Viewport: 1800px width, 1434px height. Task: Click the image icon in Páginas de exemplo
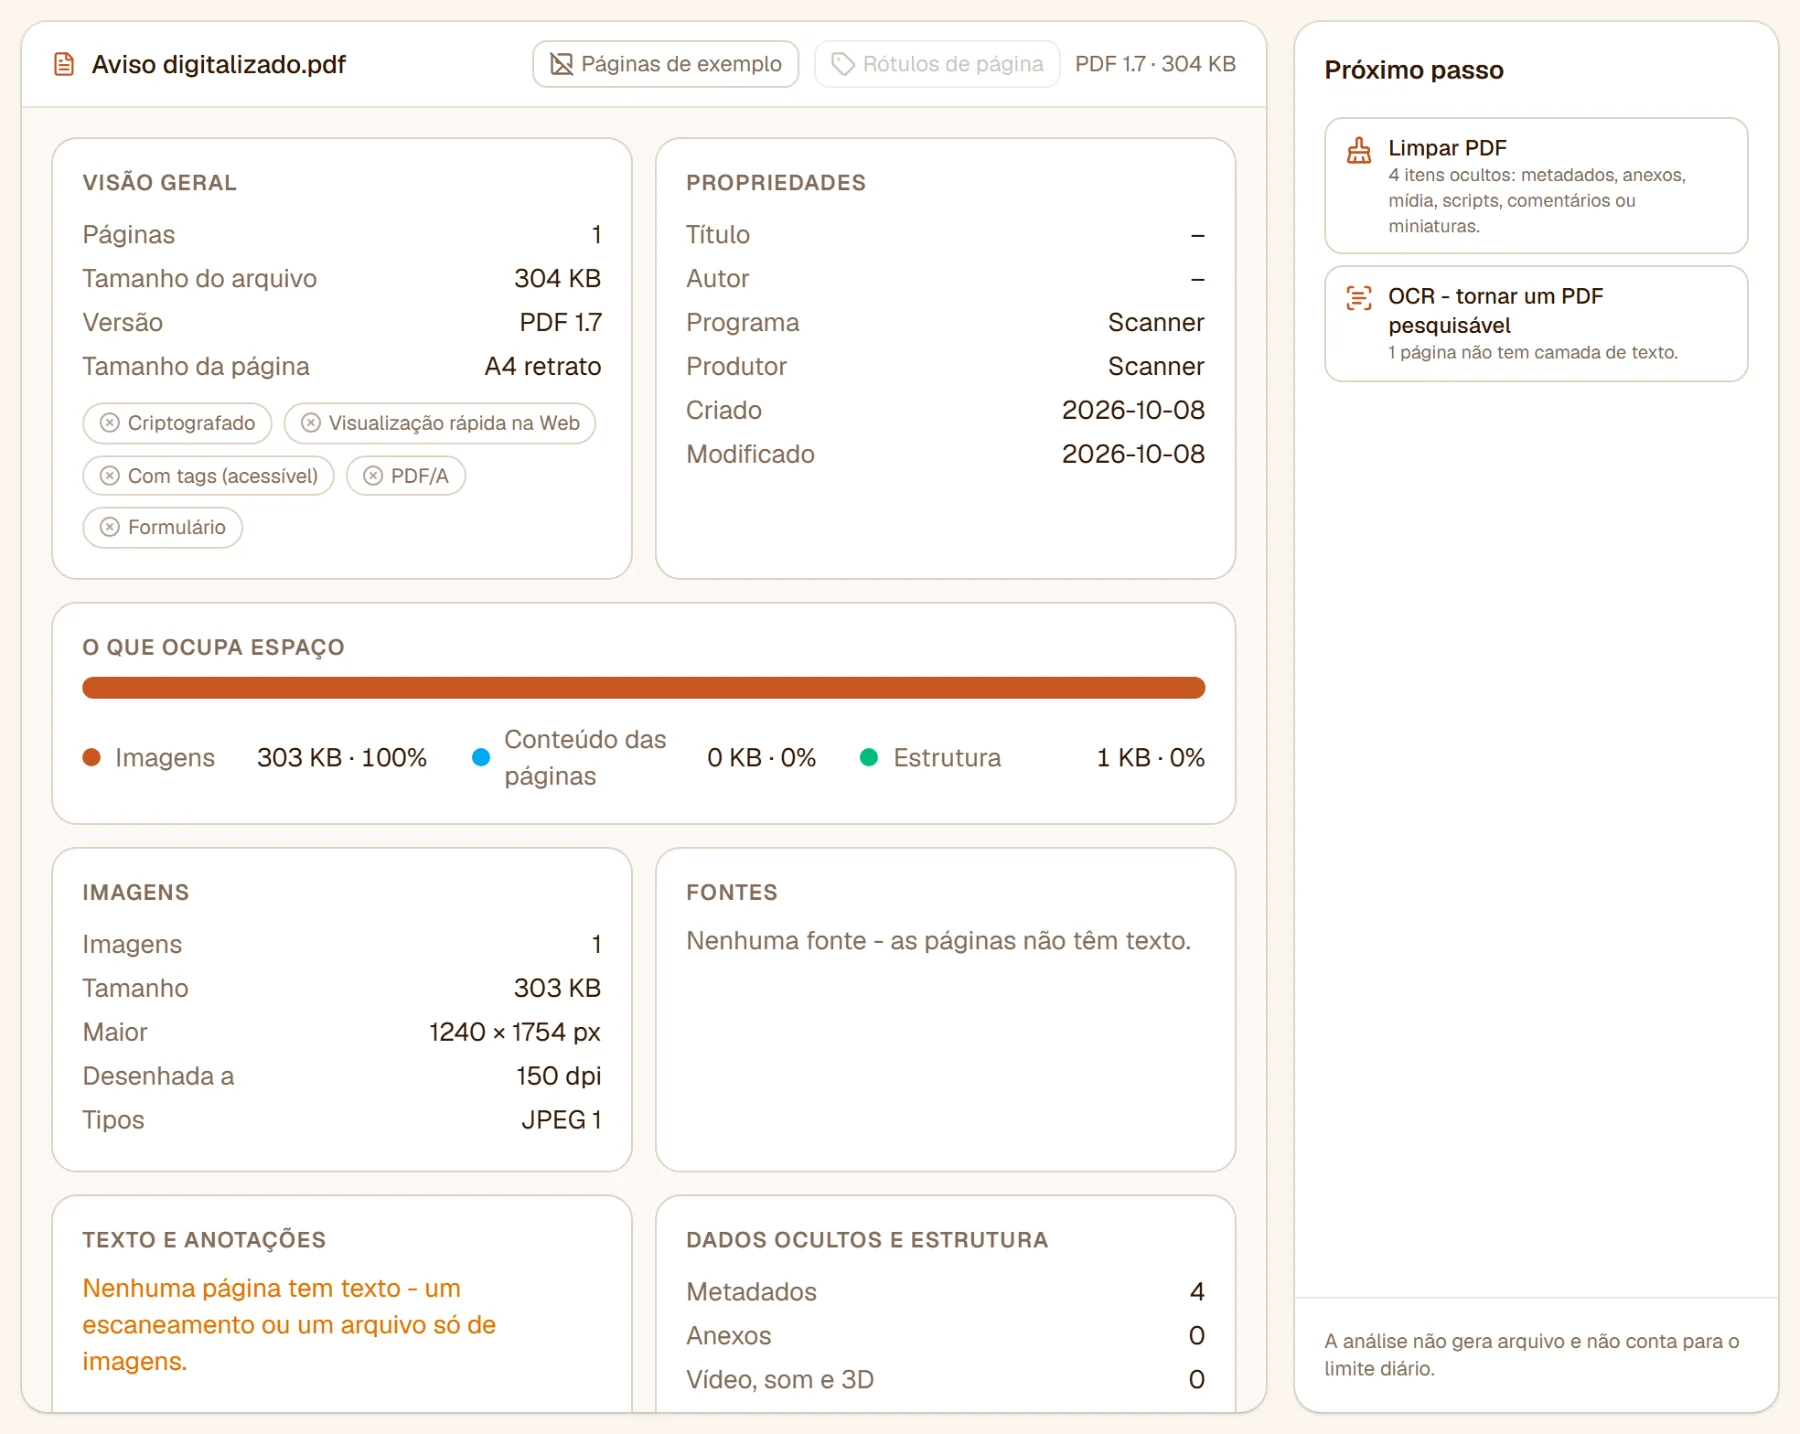click(562, 64)
